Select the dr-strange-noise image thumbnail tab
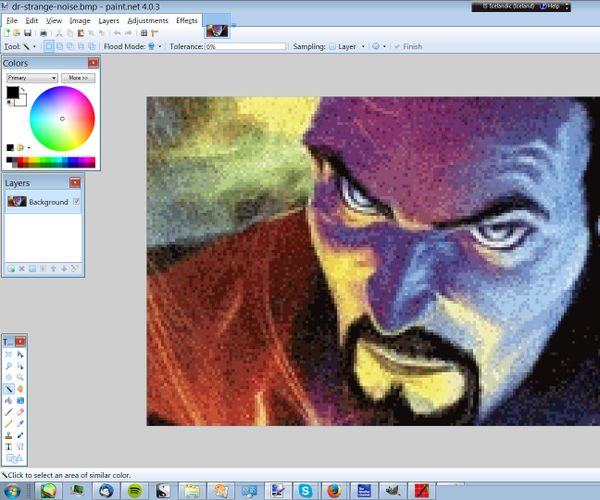 pos(217,31)
